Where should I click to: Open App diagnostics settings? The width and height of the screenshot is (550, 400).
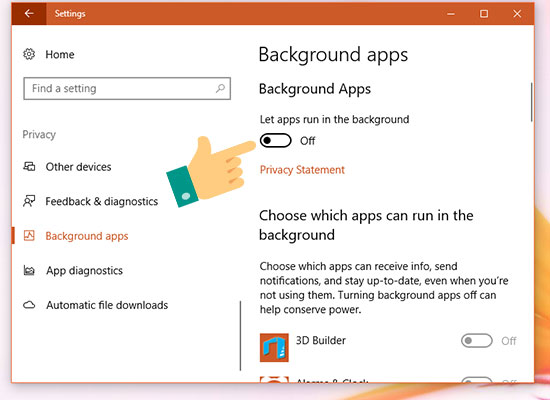[84, 271]
